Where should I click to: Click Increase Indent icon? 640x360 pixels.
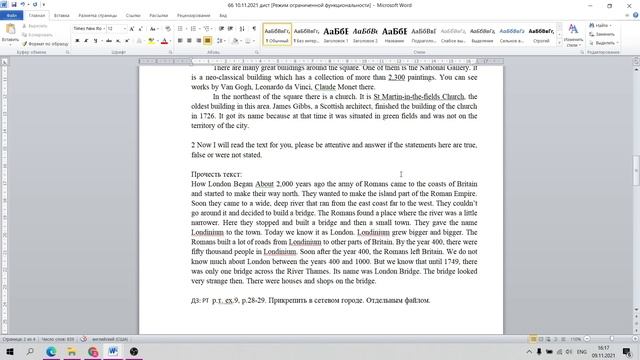tap(230, 29)
